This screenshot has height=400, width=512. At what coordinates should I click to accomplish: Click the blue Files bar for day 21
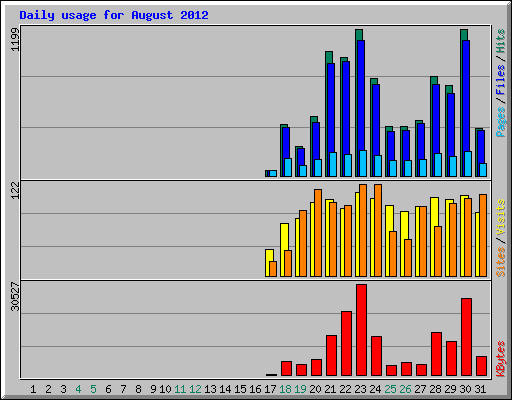point(331,108)
